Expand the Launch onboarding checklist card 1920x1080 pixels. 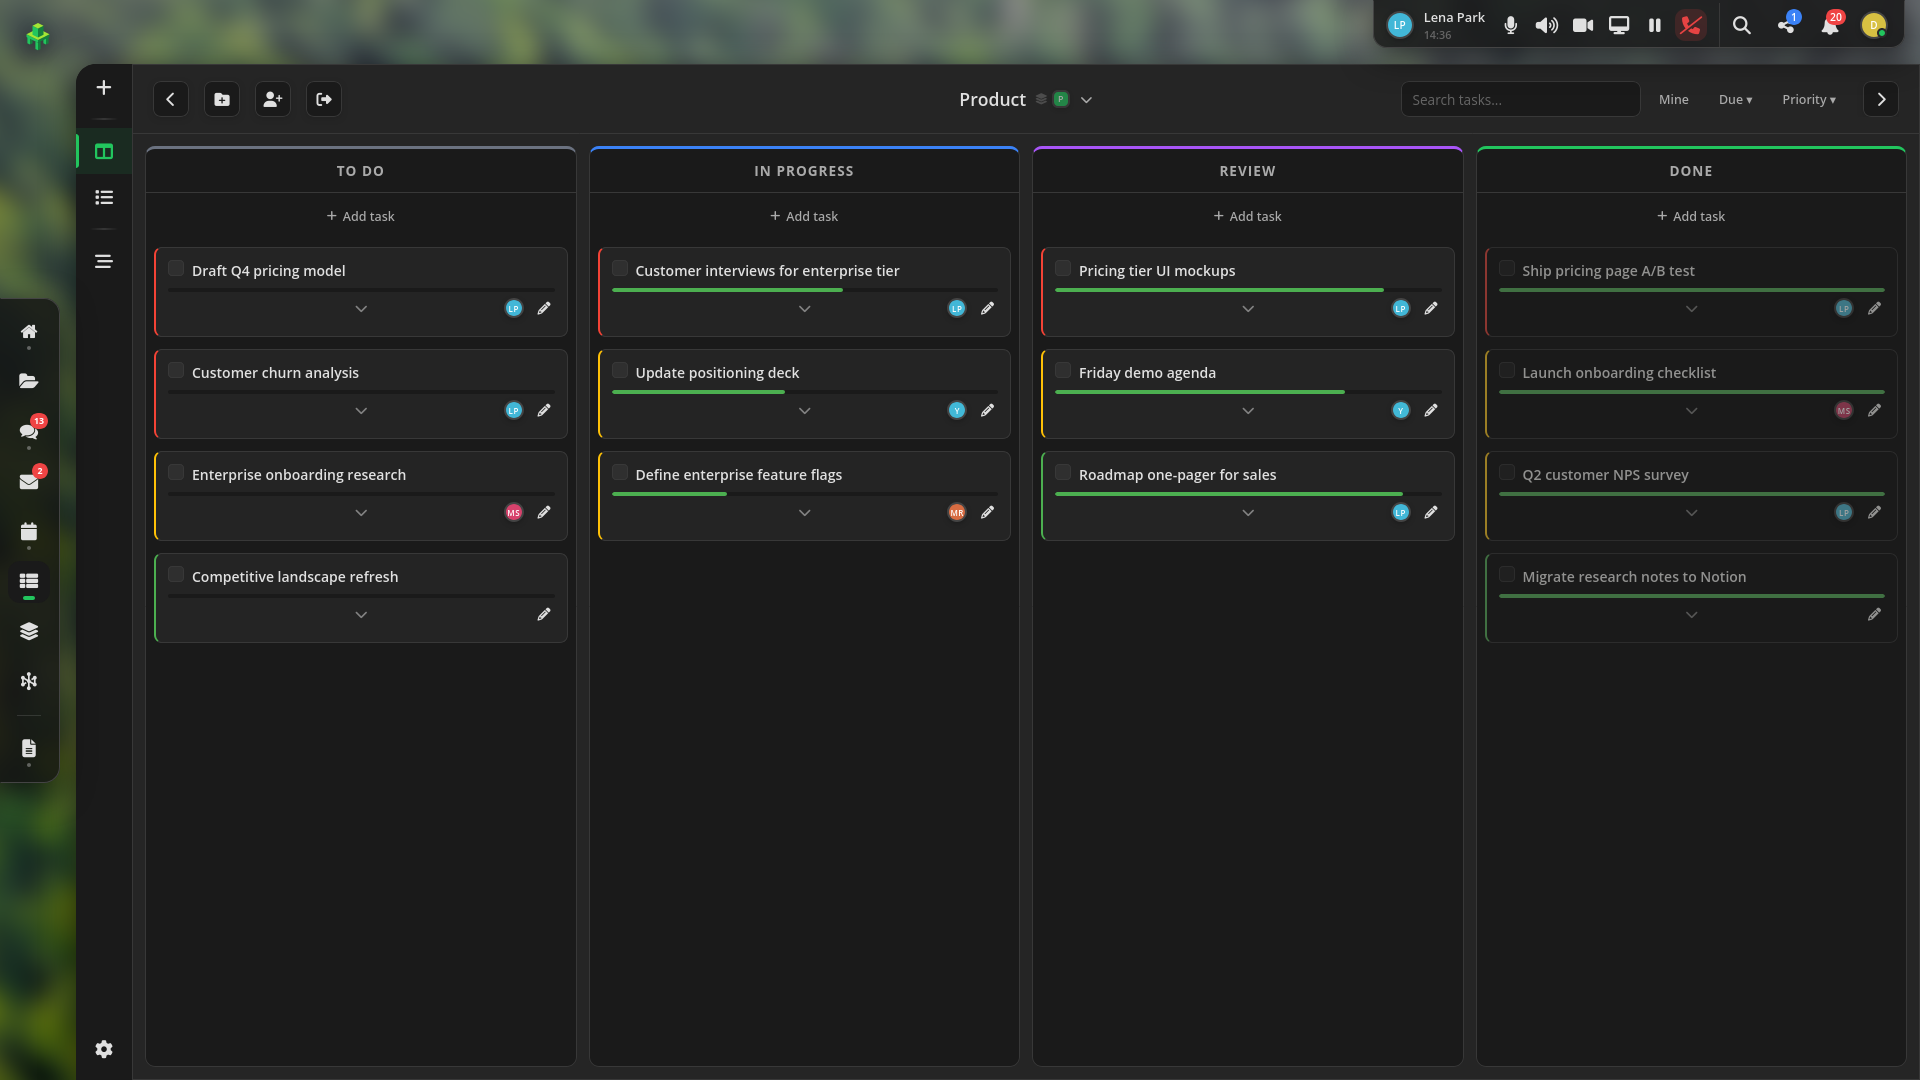click(1692, 411)
